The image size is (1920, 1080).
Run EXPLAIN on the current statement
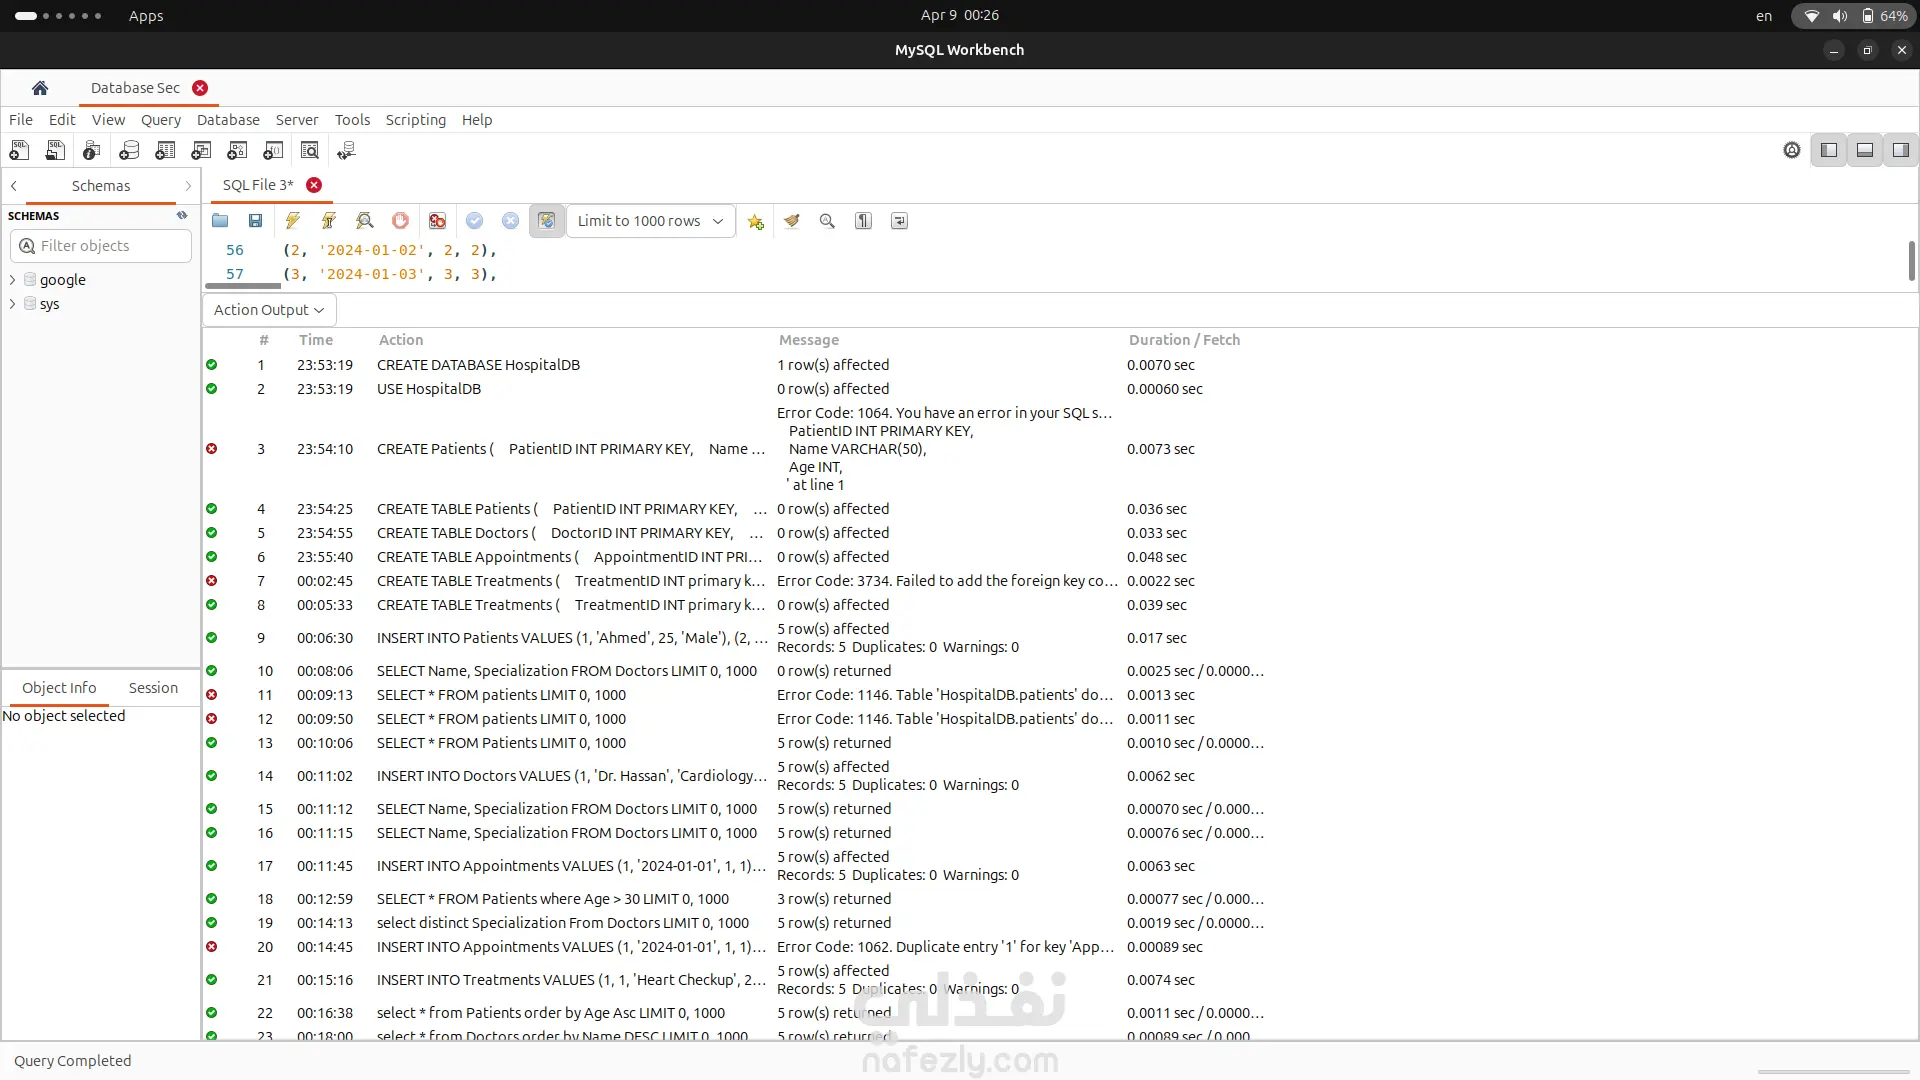click(x=365, y=221)
